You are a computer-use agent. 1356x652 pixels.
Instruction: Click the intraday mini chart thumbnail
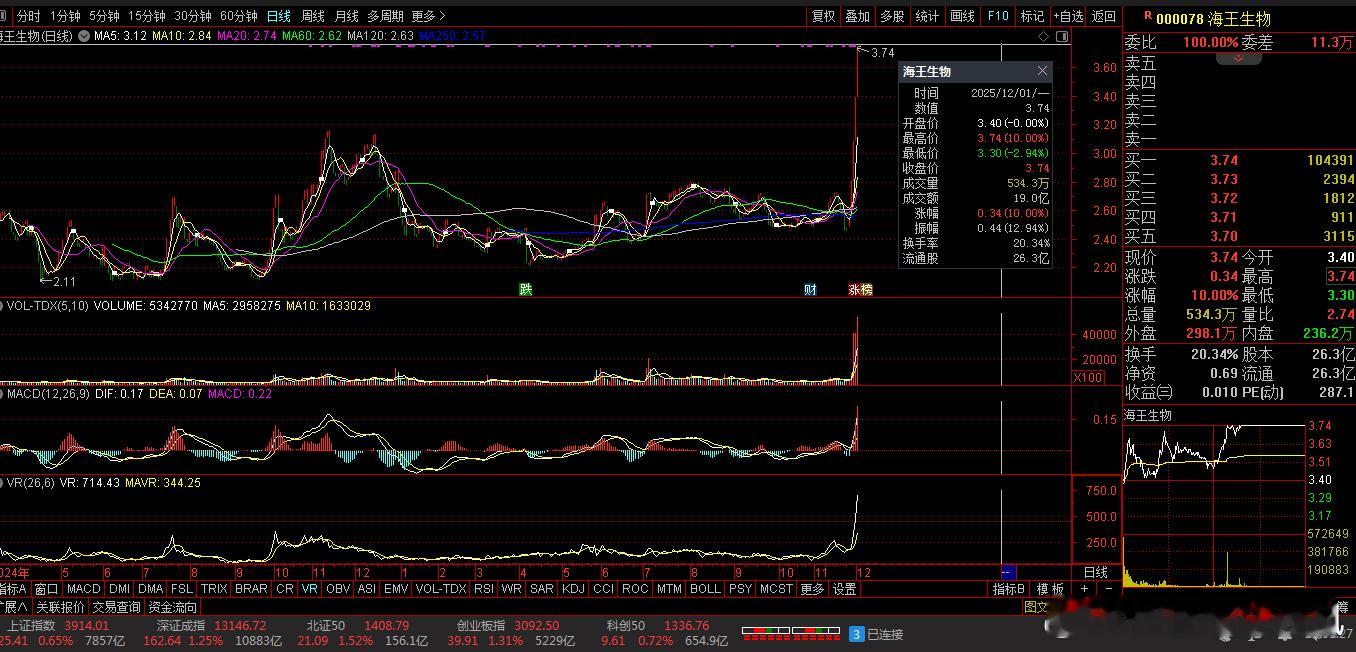[1214, 505]
